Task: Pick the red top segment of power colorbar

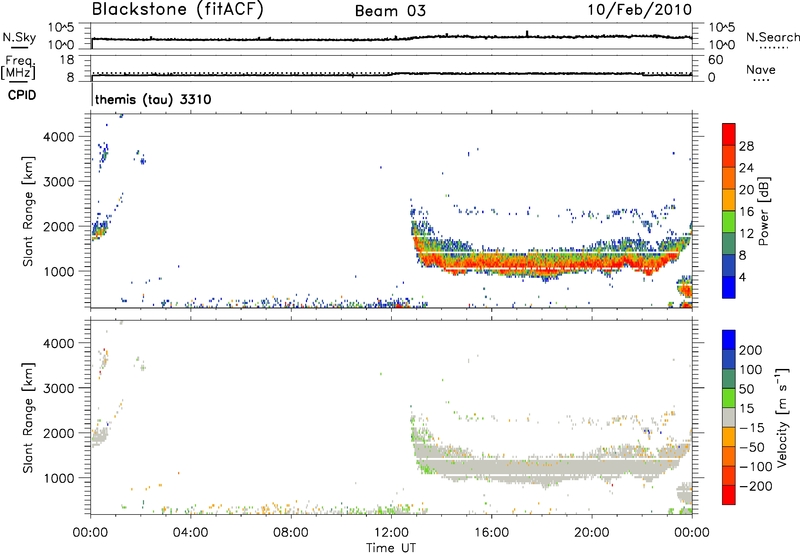Action: tap(729, 135)
